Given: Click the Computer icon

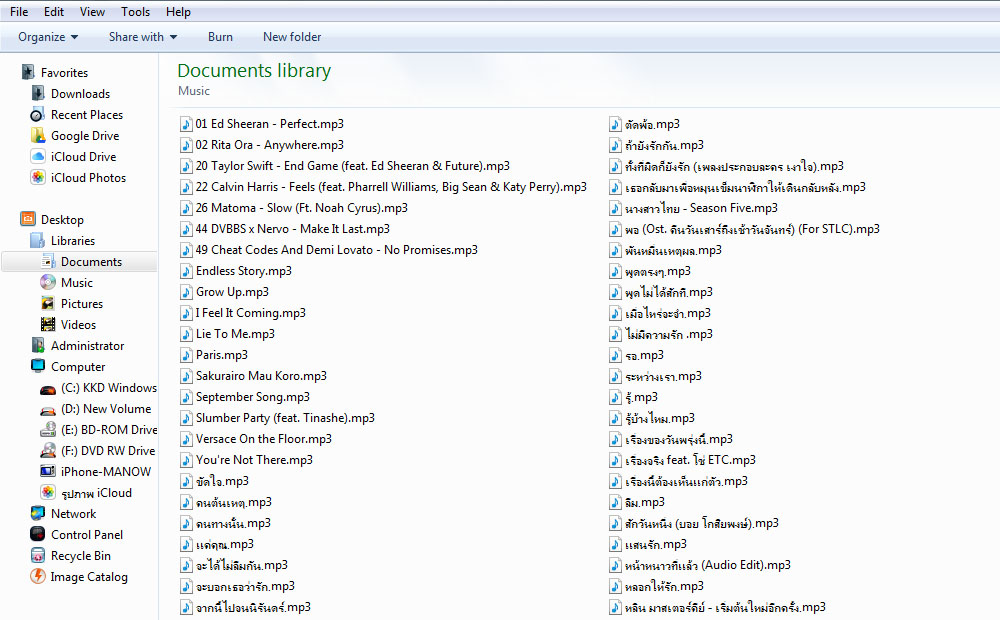Looking at the screenshot, I should click(38, 367).
